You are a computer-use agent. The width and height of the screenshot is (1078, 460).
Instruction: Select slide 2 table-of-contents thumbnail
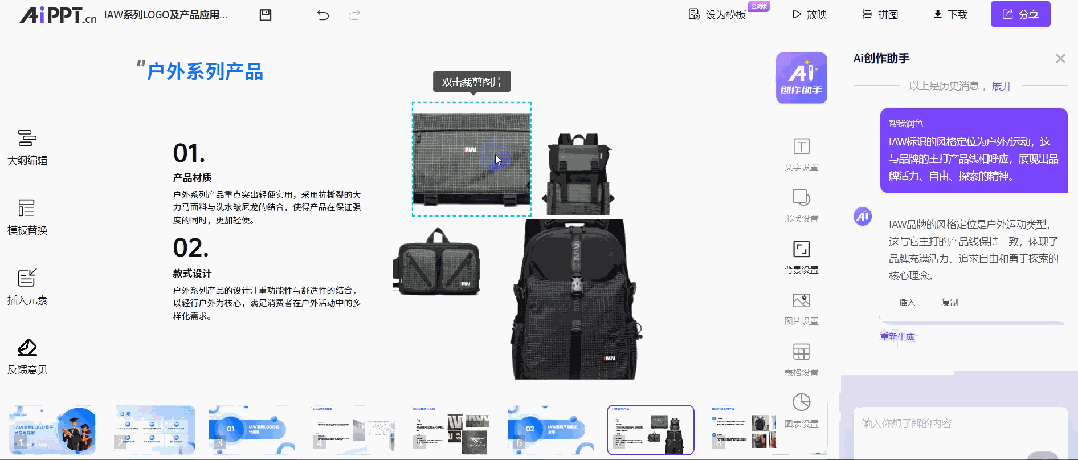point(154,429)
